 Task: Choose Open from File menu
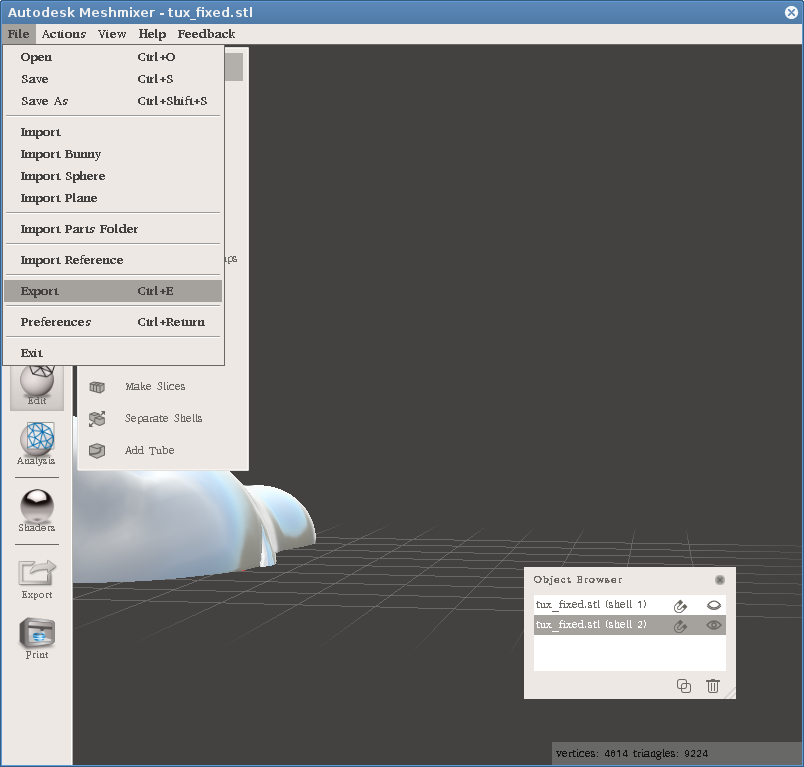113,57
